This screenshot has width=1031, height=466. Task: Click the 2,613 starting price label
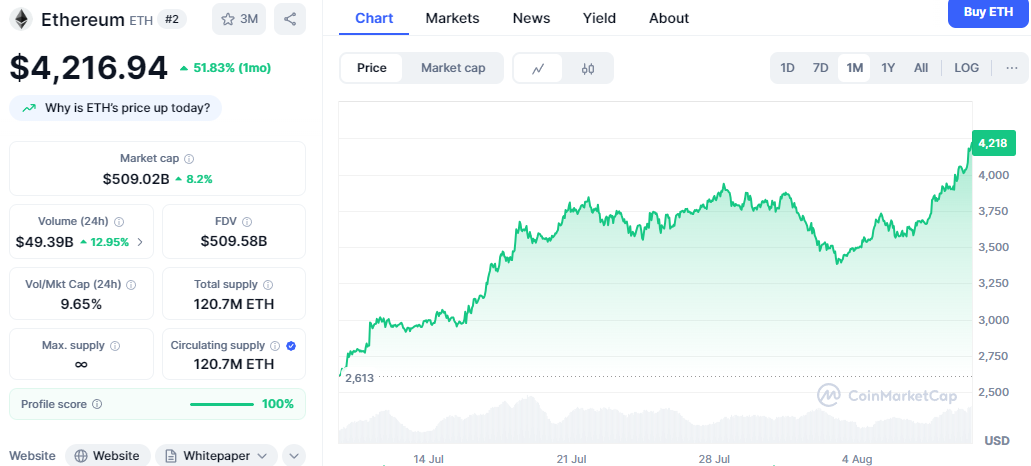point(359,379)
